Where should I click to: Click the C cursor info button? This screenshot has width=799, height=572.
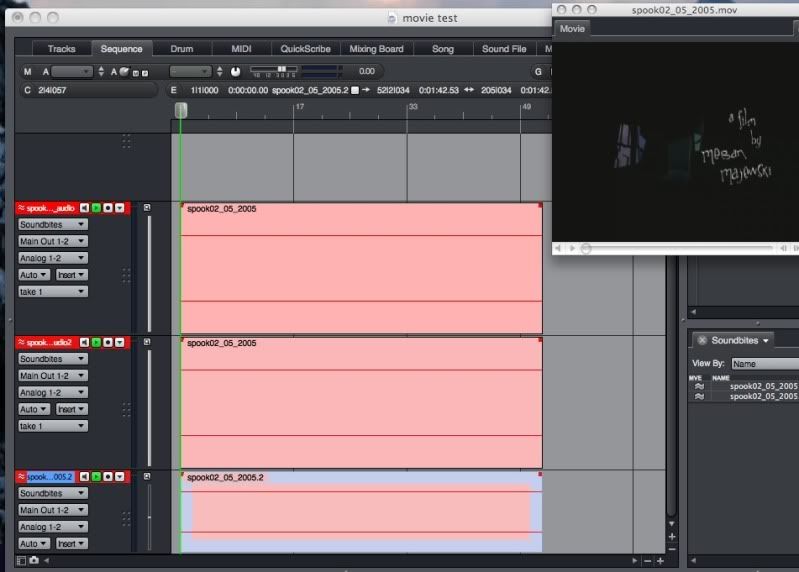pyautogui.click(x=28, y=90)
